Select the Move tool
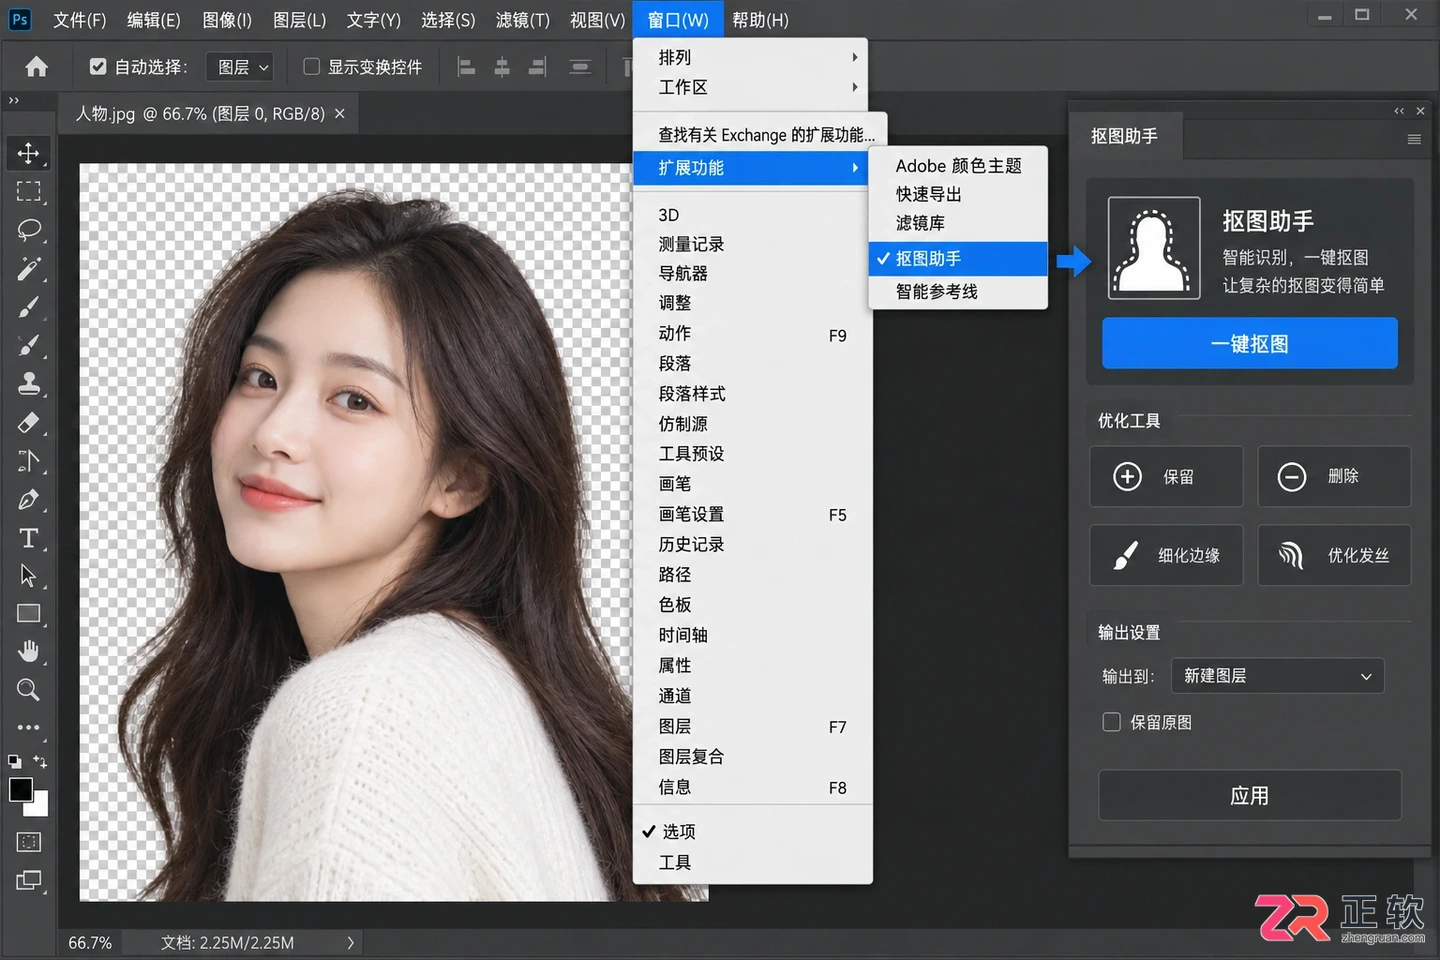Screen dimensions: 1440x960 tap(28, 153)
